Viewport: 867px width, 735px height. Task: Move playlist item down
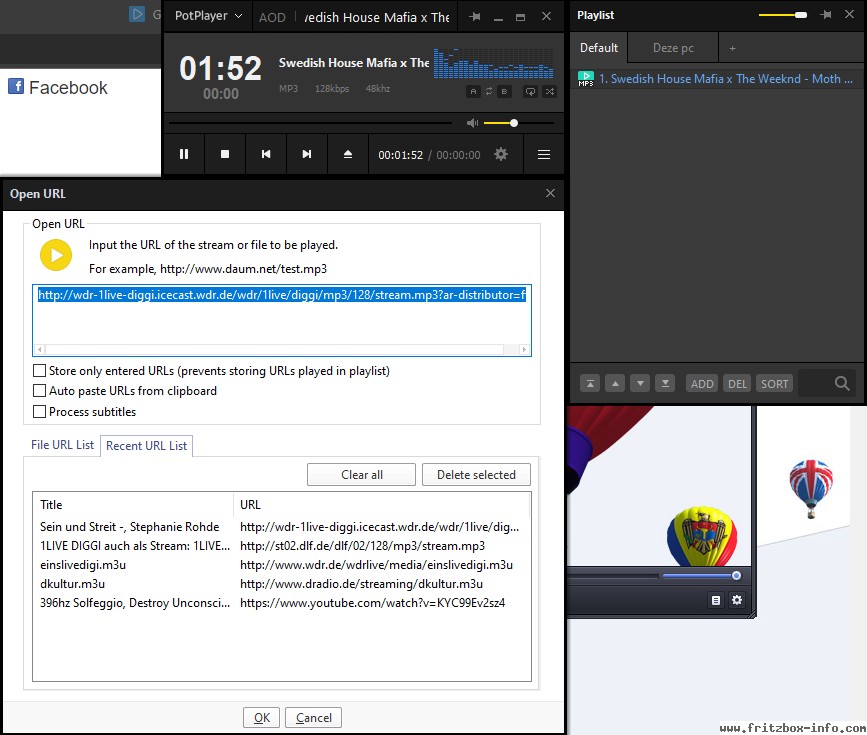click(x=640, y=383)
